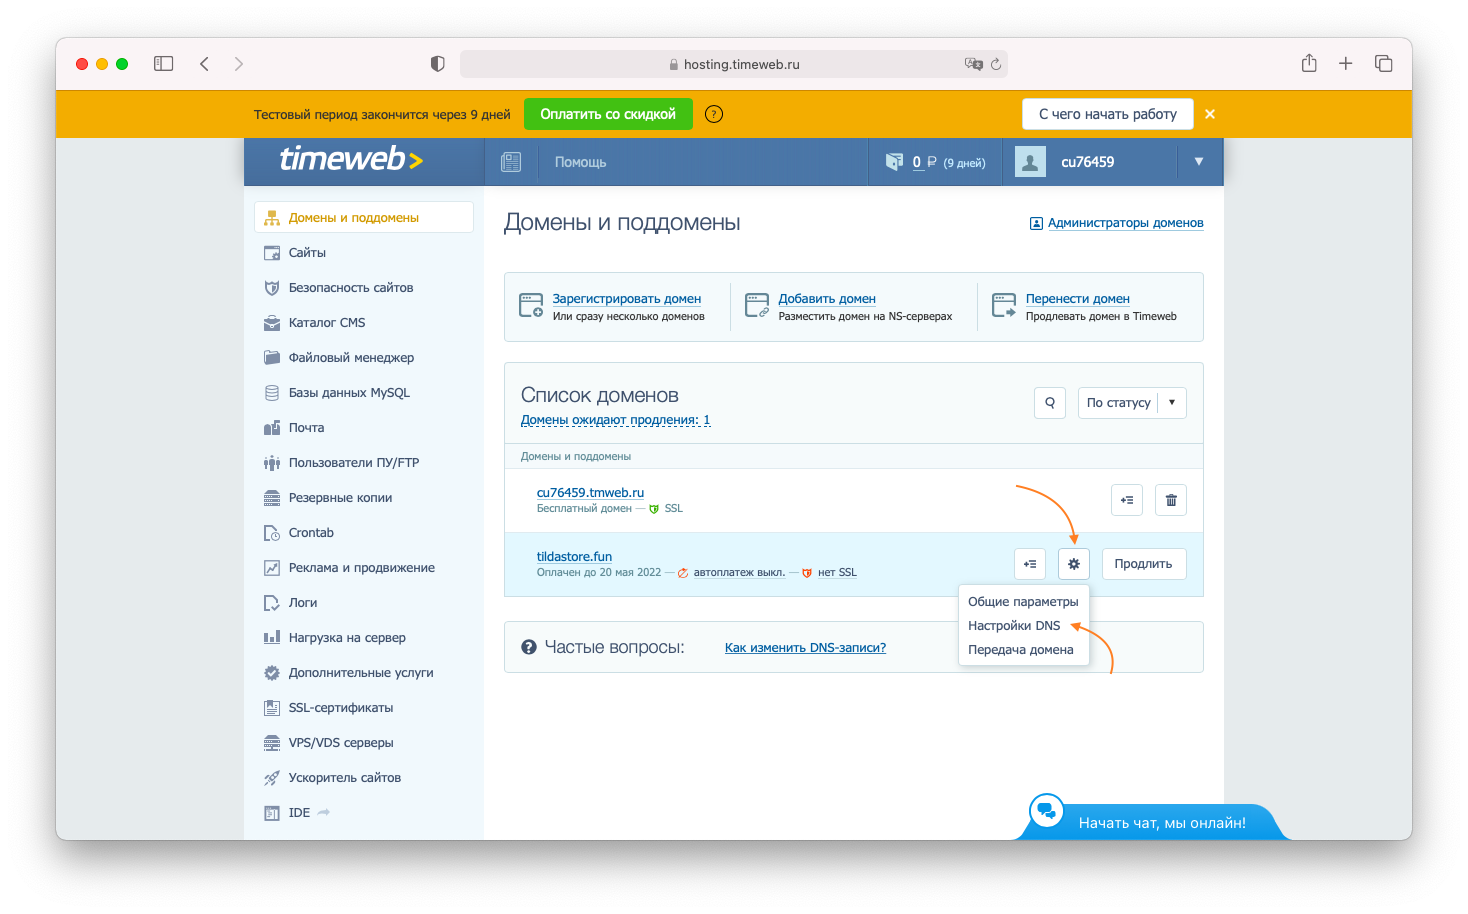The height and width of the screenshot is (914, 1468).
Task: Expand the cu76459 account dropdown arrow
Action: tap(1199, 161)
